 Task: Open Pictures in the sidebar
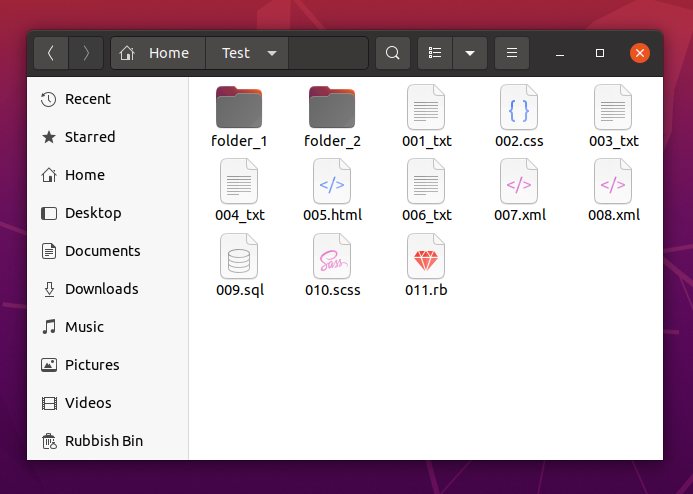pos(108,365)
